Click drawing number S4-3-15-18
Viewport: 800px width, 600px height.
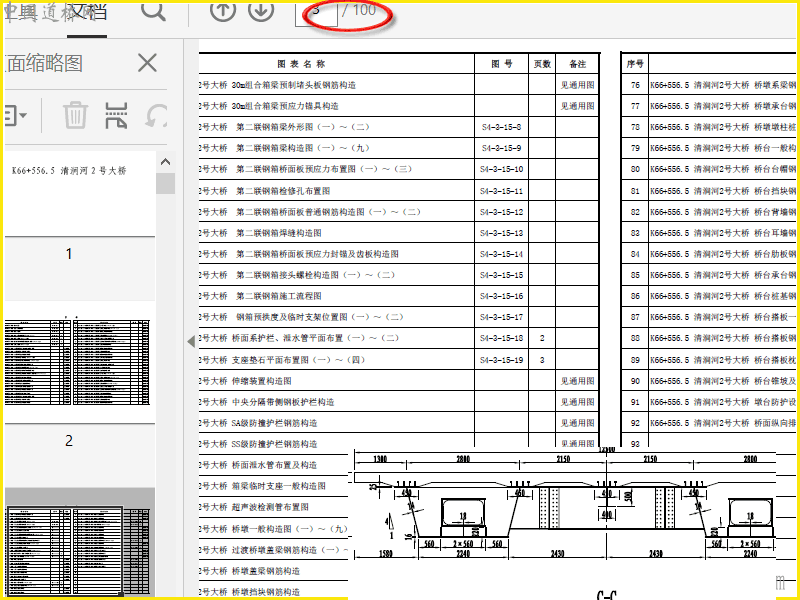[x=502, y=338]
